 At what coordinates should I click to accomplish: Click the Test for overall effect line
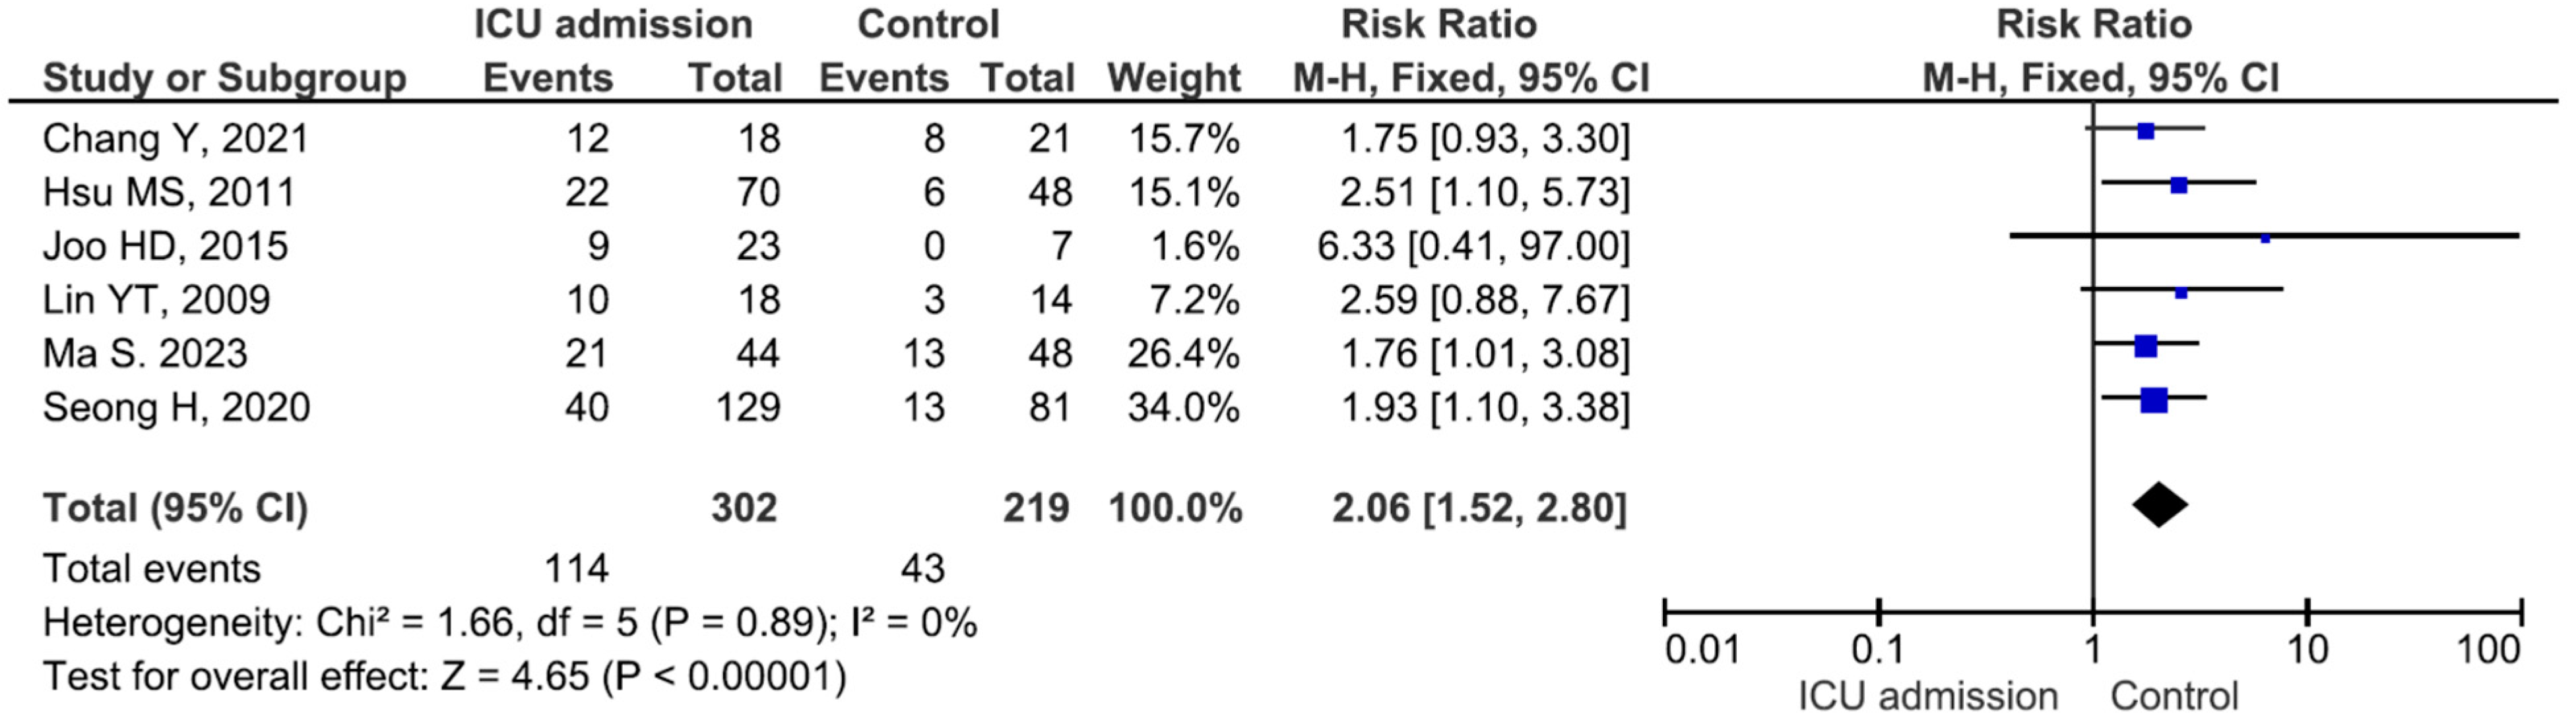(444, 677)
